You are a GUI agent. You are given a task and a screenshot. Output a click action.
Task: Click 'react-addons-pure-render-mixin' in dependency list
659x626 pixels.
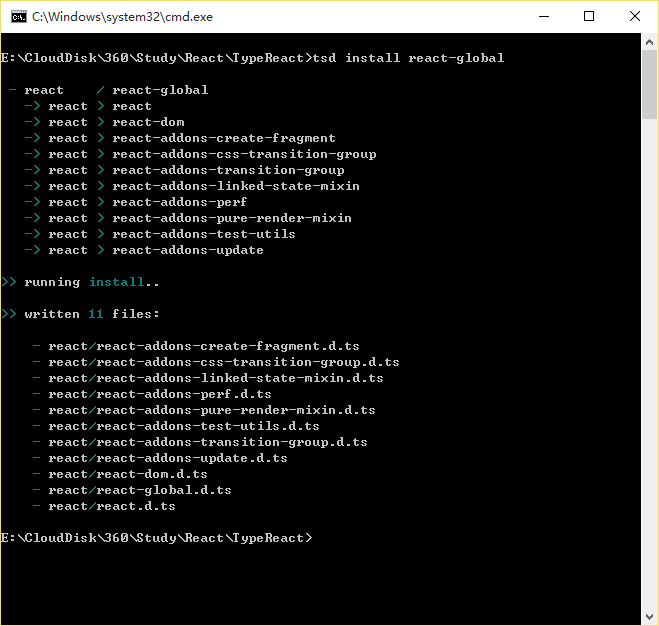click(x=232, y=218)
